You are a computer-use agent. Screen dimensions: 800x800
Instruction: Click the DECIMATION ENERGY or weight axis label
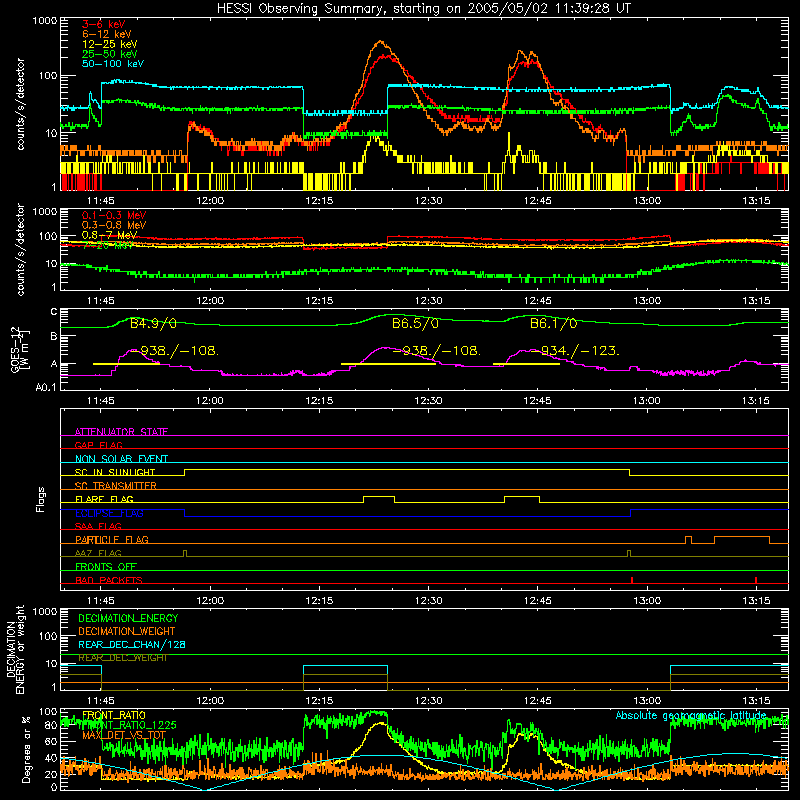point(15,649)
